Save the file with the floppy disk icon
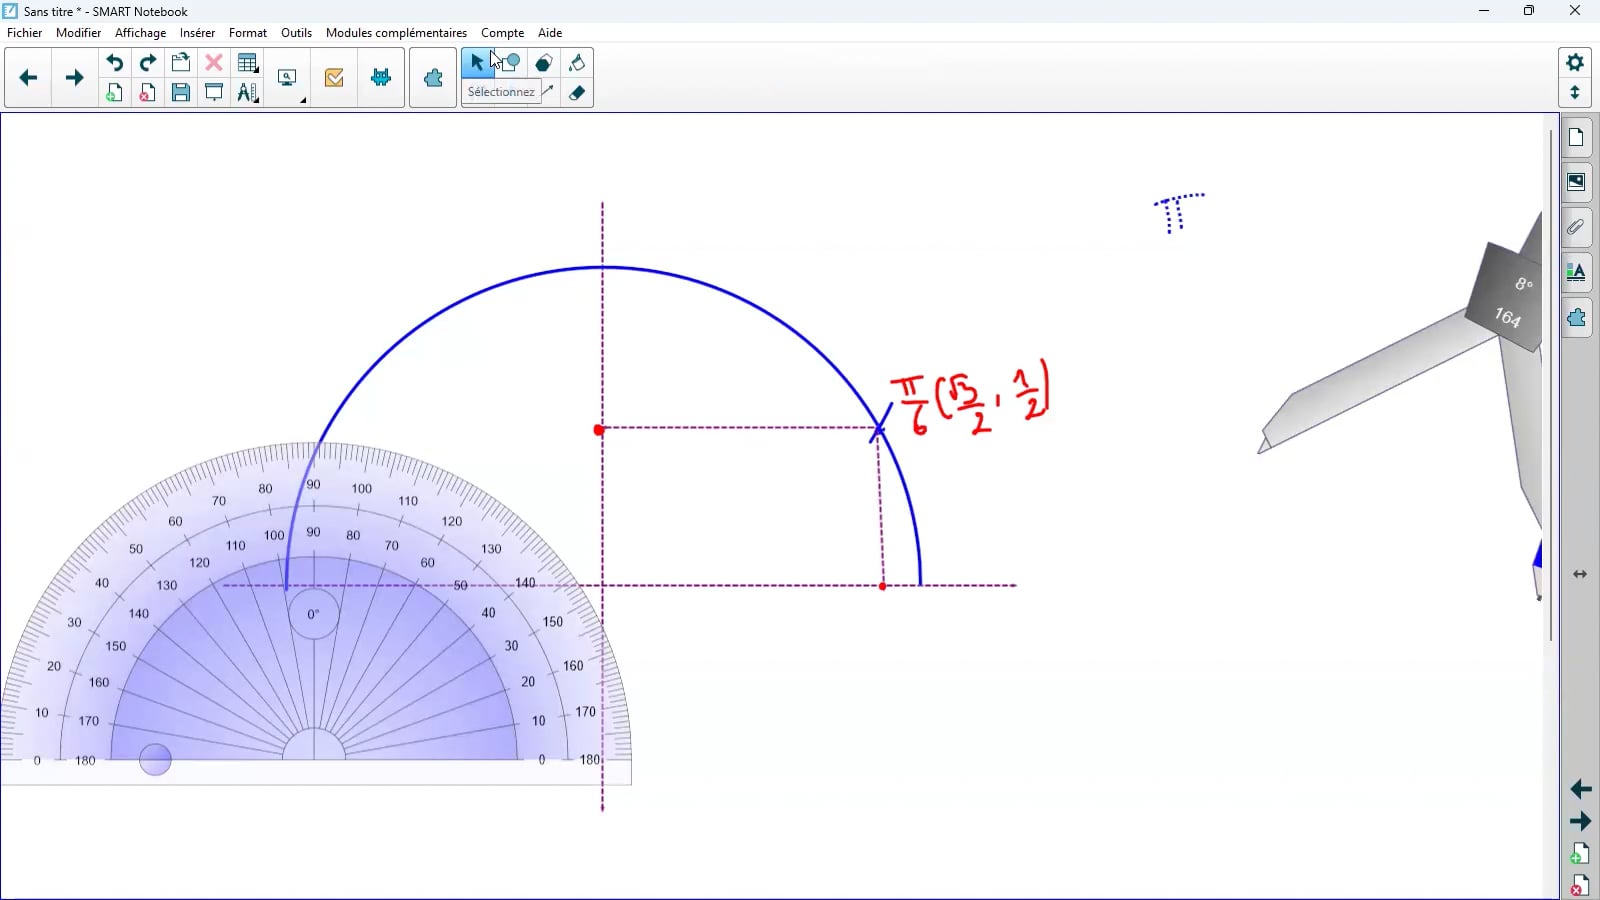The image size is (1600, 900). point(181,93)
